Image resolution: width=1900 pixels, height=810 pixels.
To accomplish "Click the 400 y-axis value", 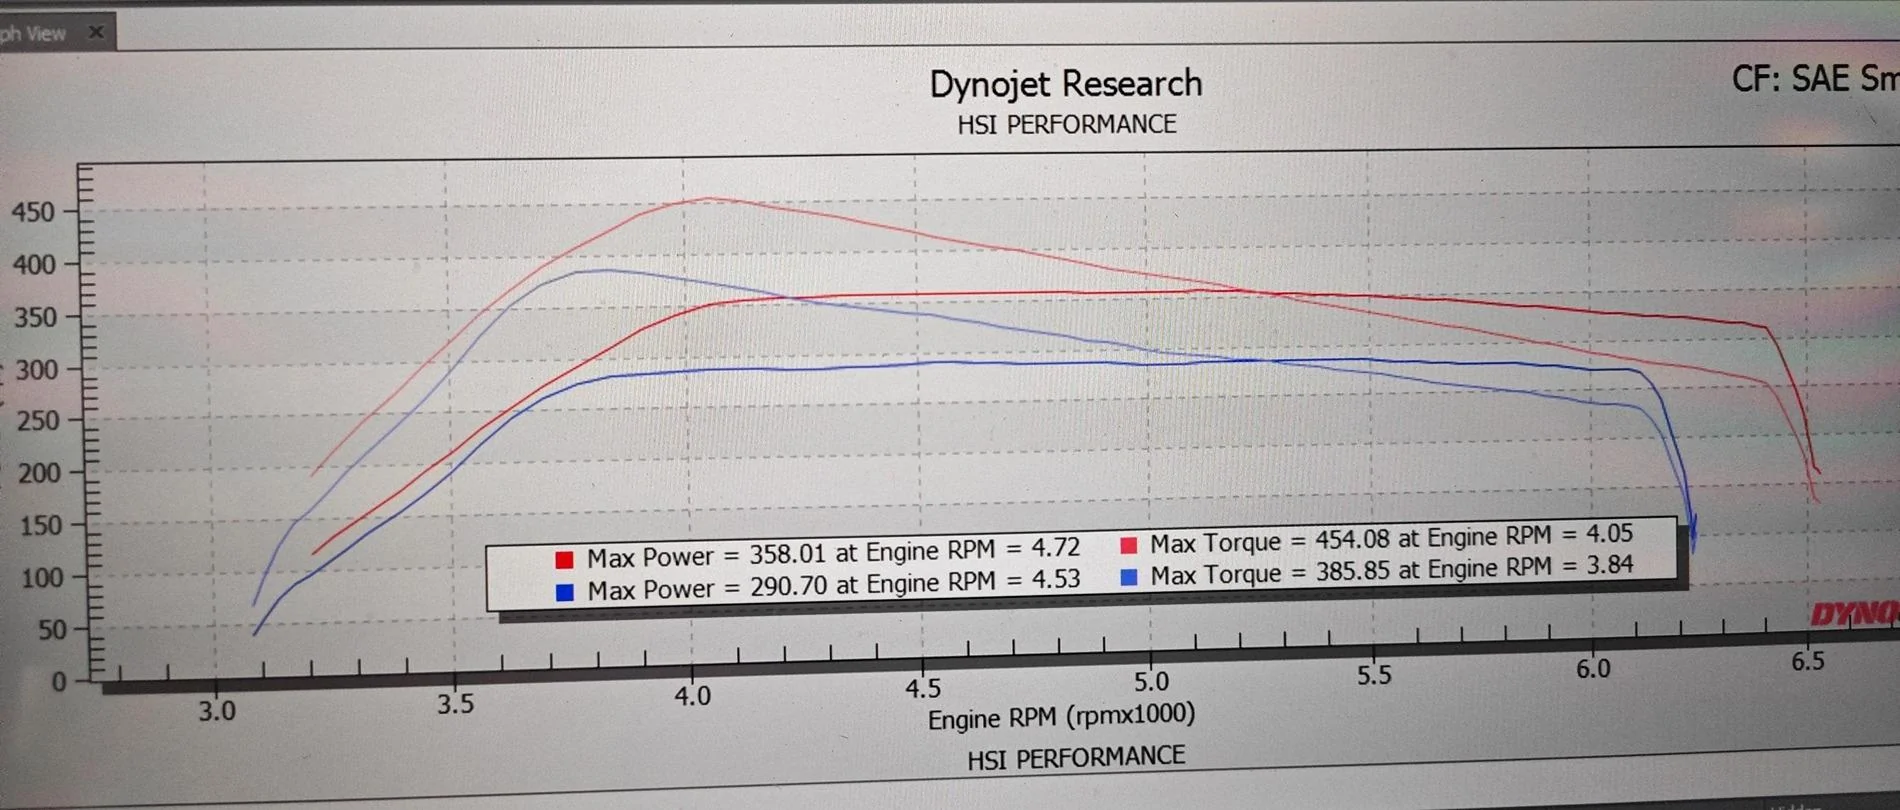I will pyautogui.click(x=34, y=265).
